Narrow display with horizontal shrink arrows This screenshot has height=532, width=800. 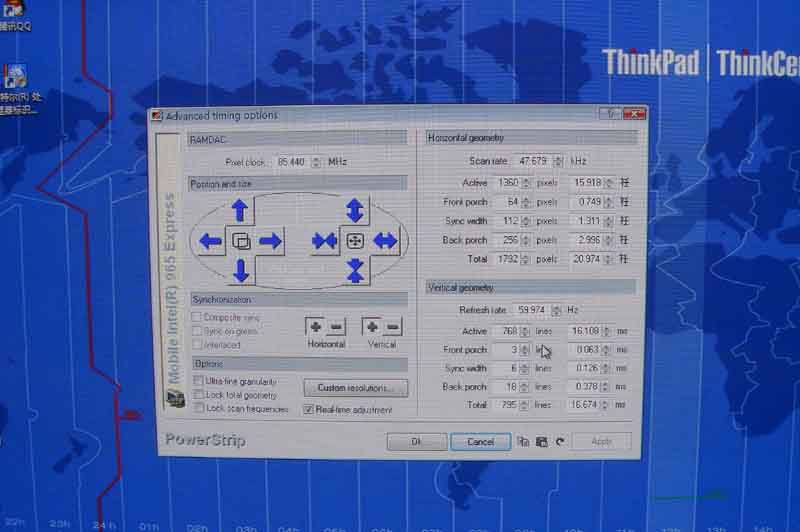pyautogui.click(x=324, y=241)
